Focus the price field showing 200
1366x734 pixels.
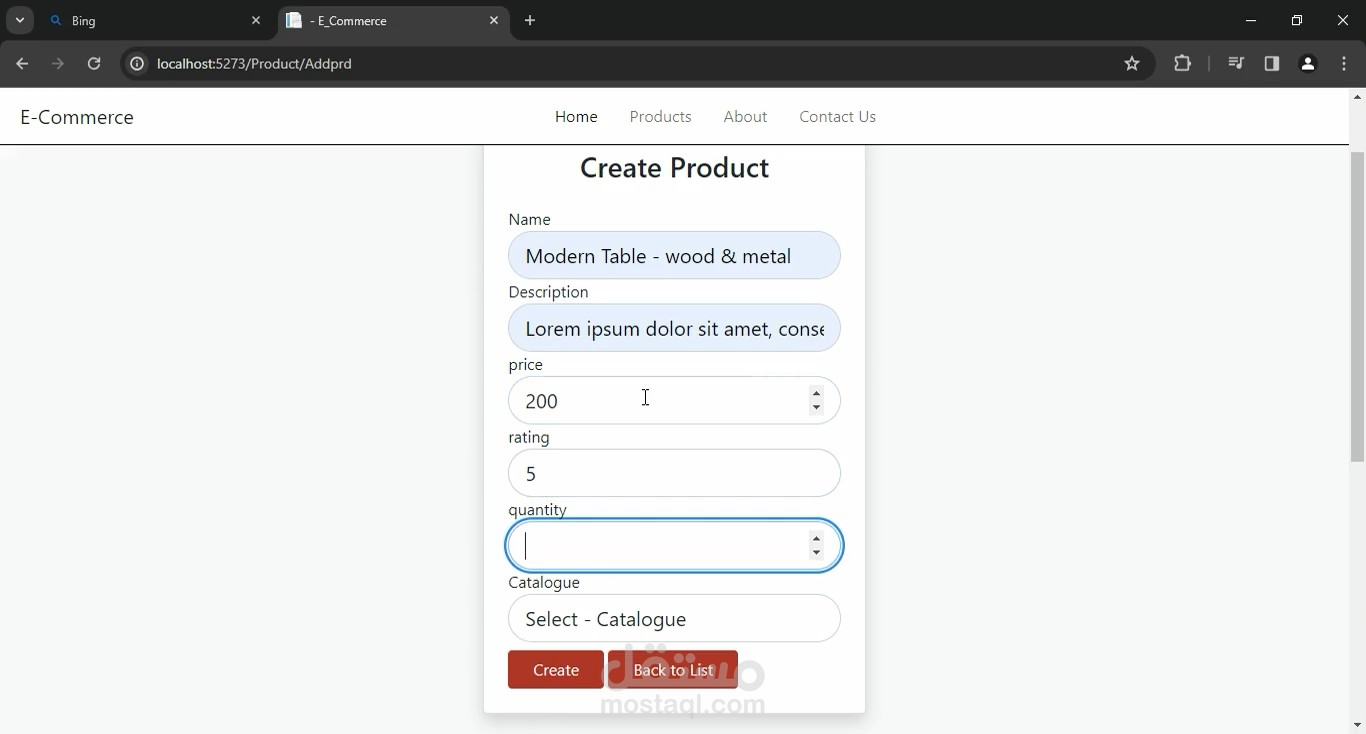point(674,401)
